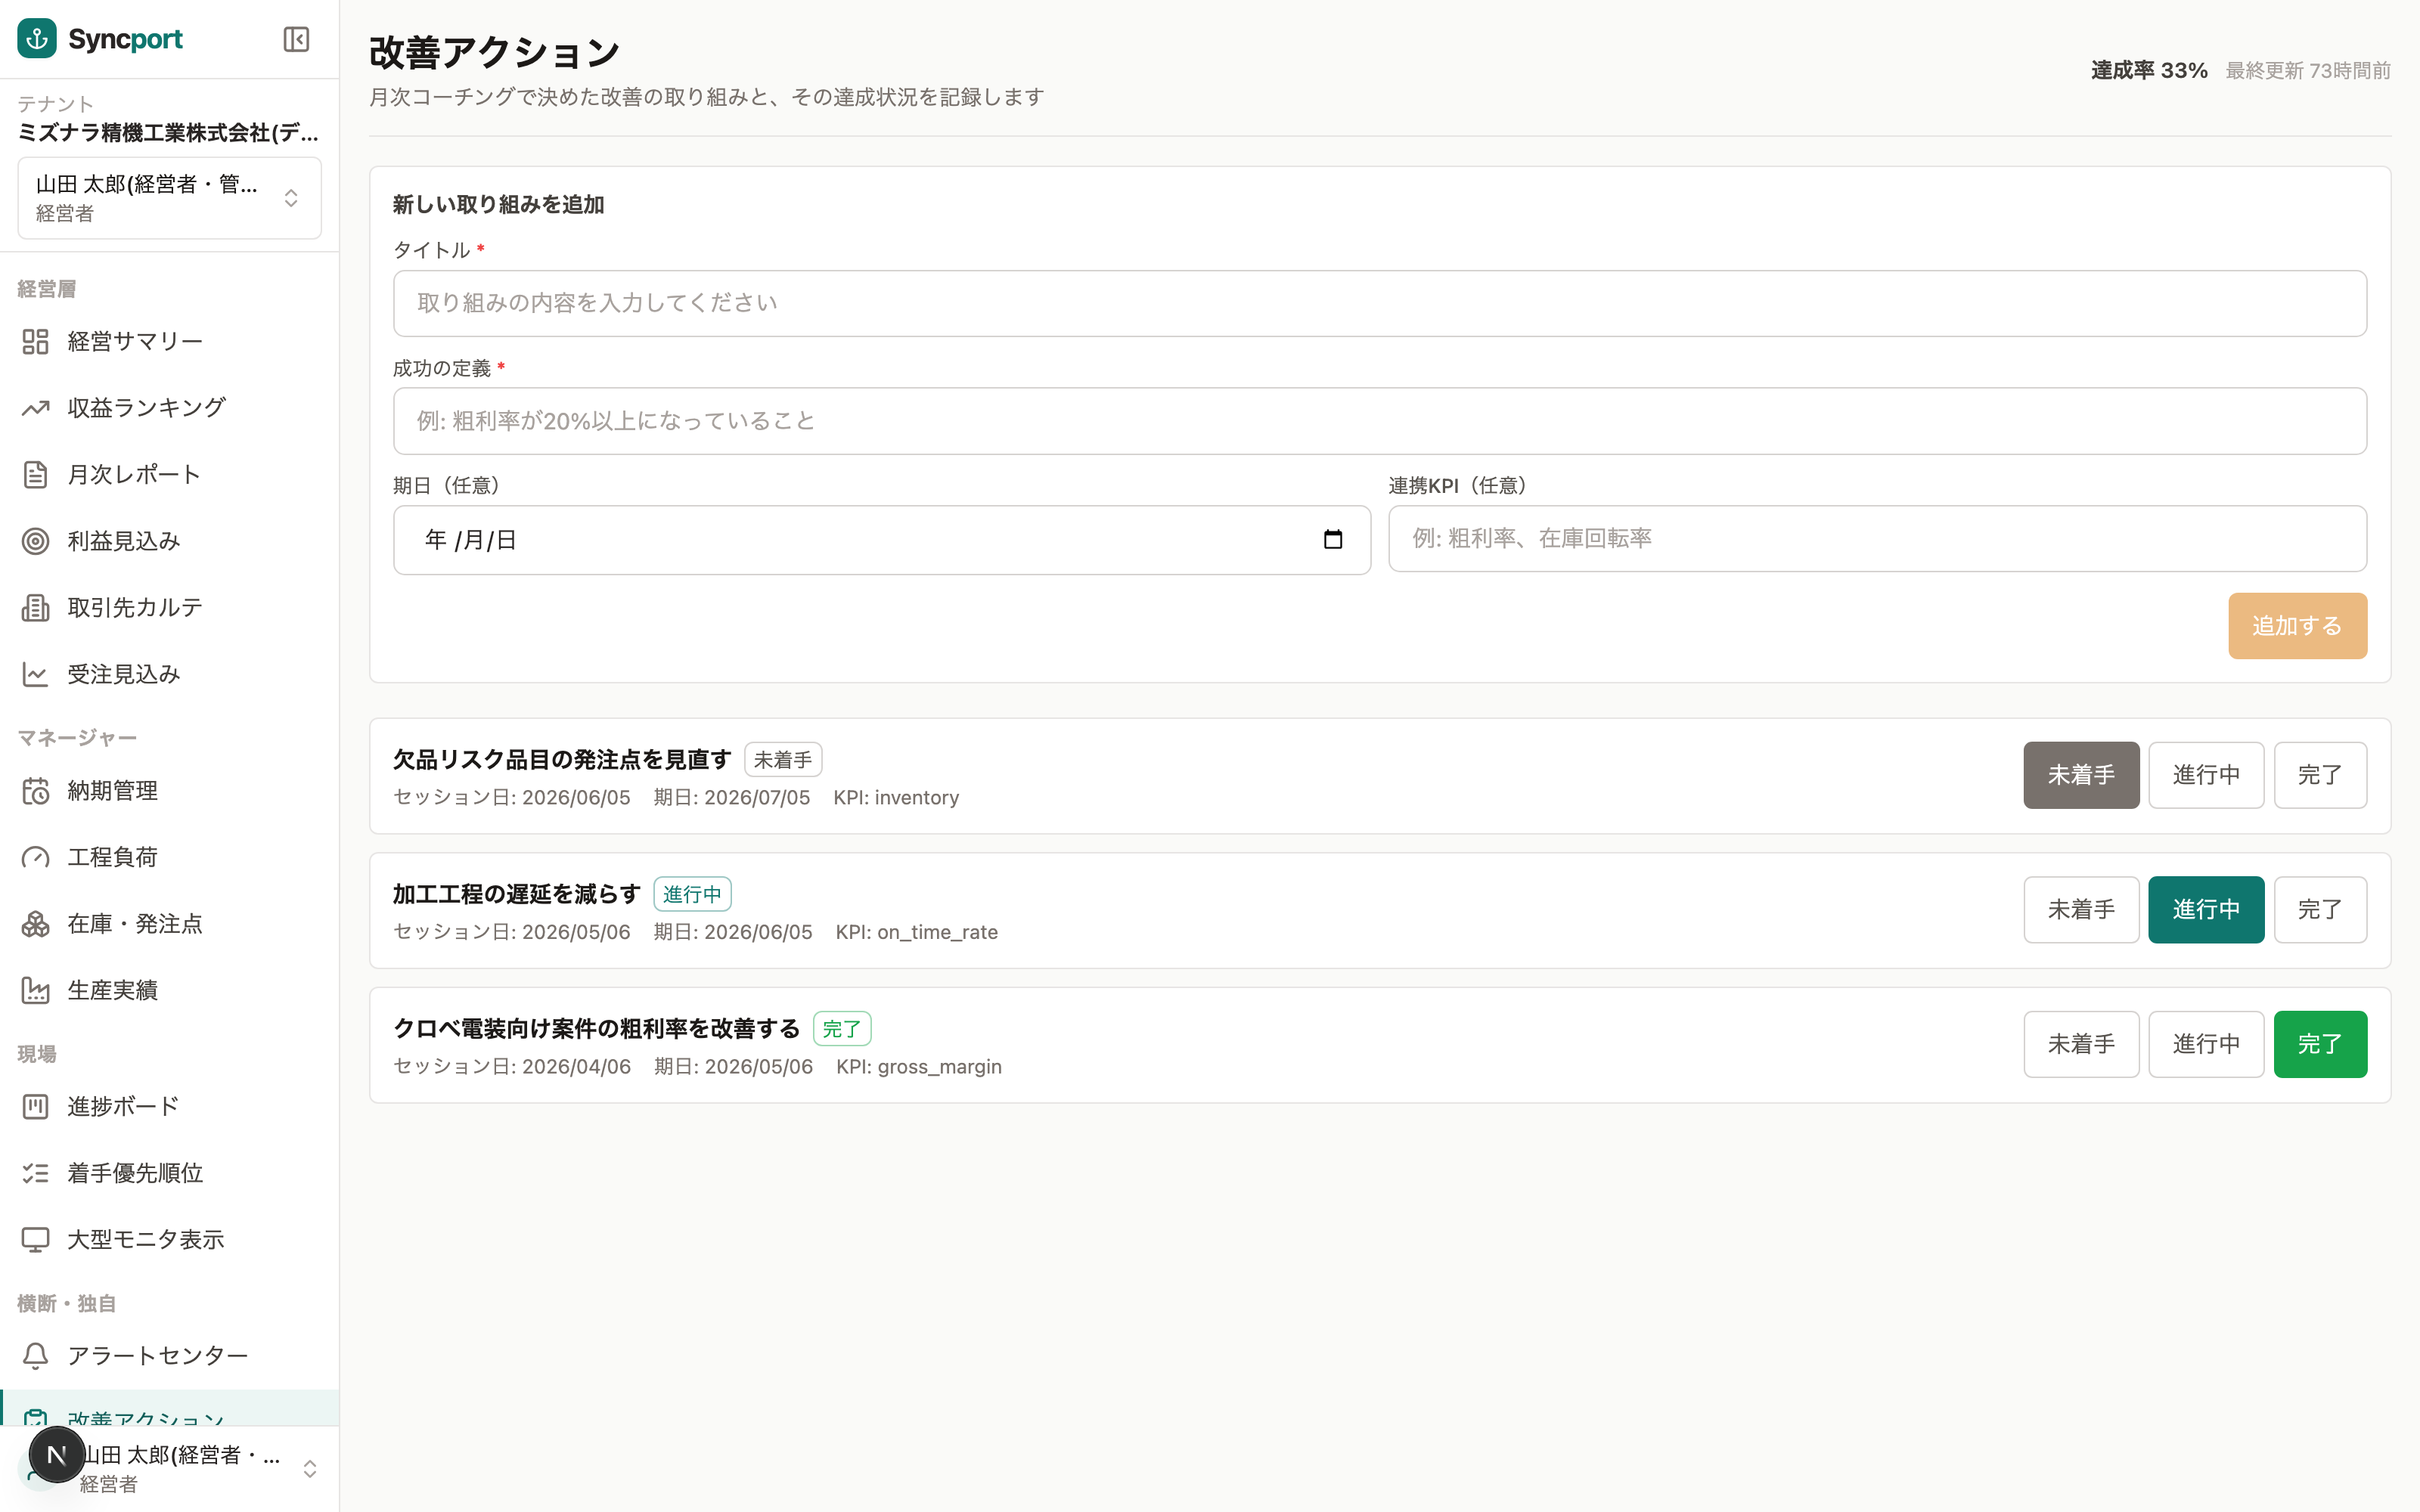Mark 欠品リスク品目 action as 完了
Screen dimensions: 2420x1512
point(2320,775)
